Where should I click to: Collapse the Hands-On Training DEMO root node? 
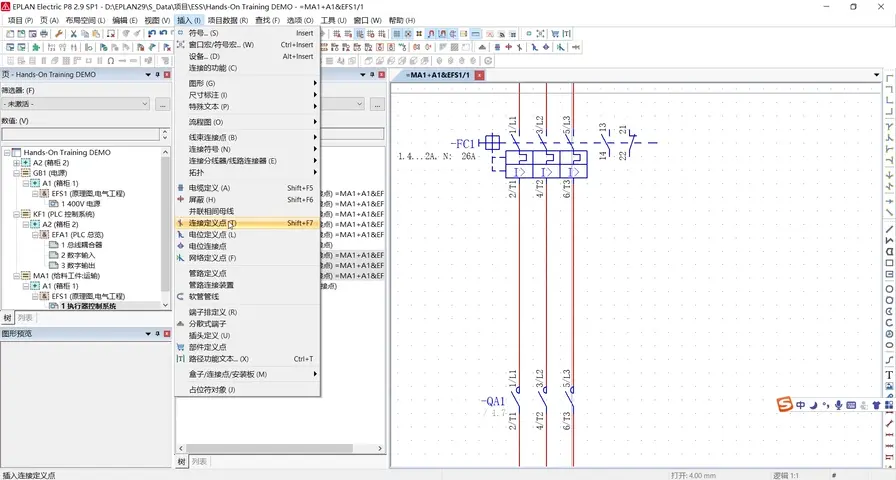[x=7, y=153]
